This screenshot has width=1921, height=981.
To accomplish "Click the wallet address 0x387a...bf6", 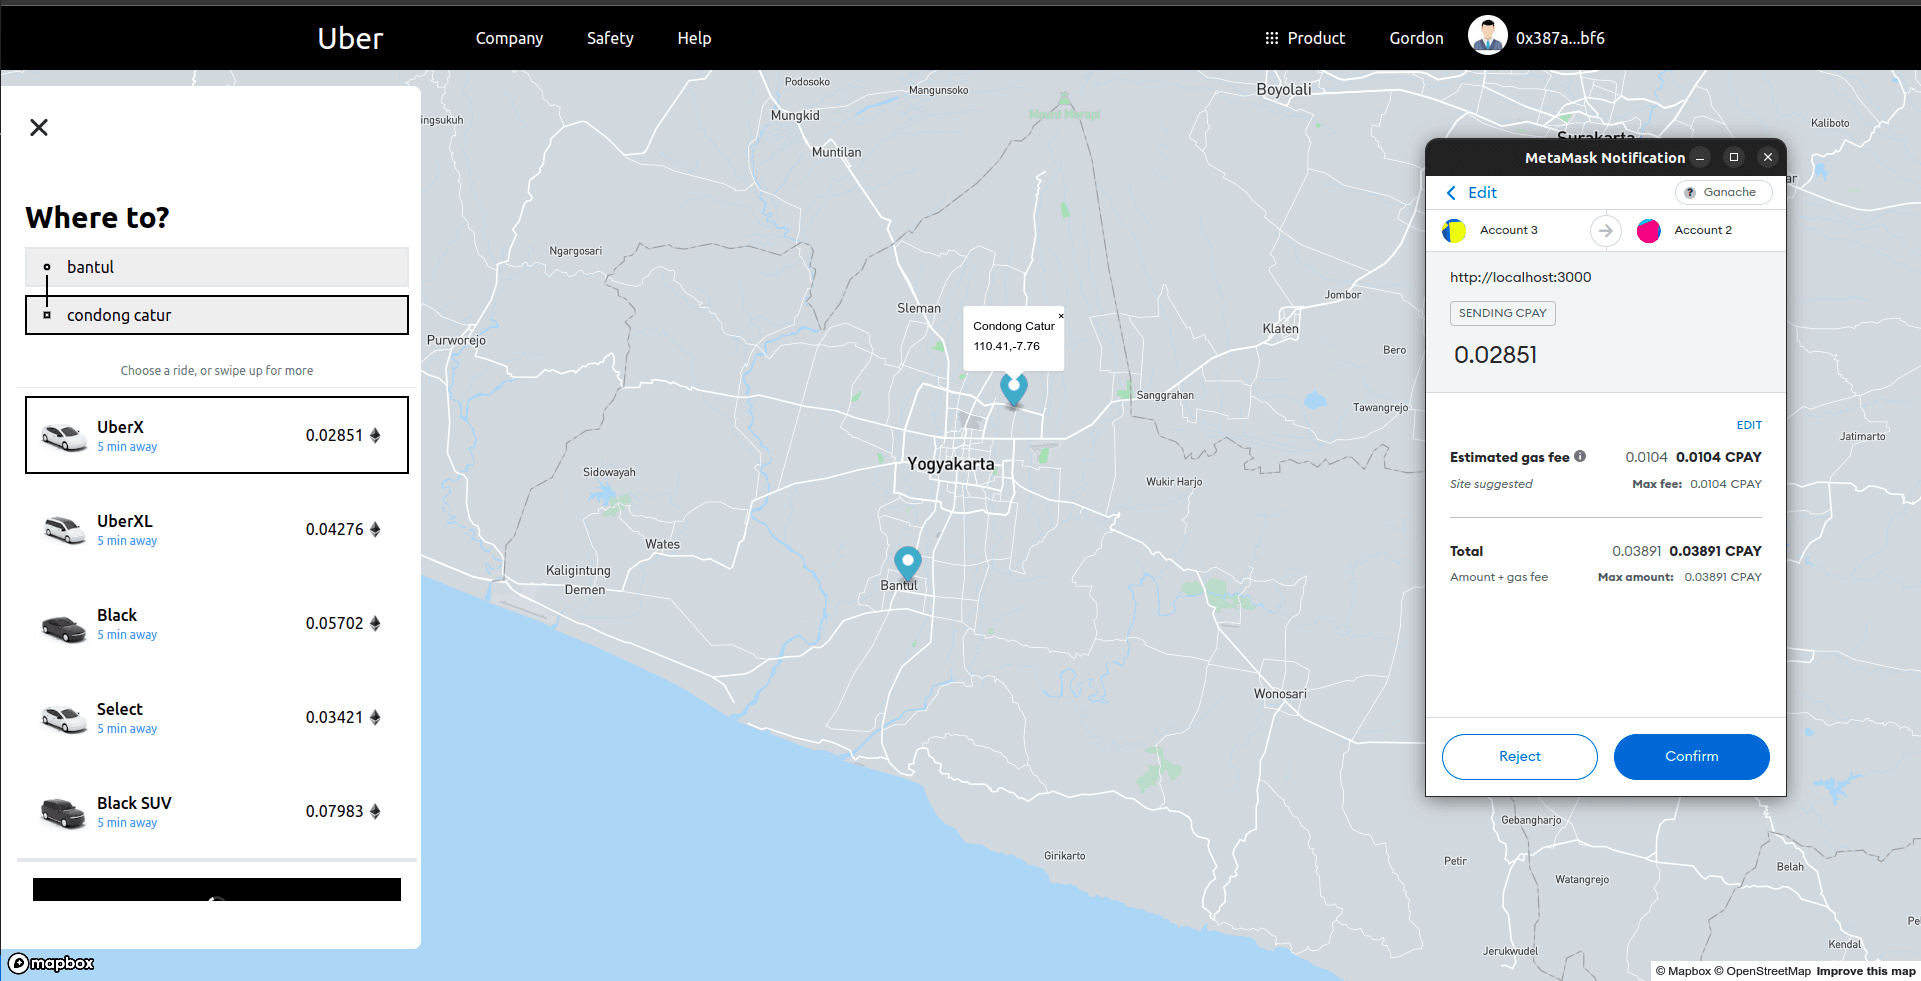I will (x=1560, y=38).
